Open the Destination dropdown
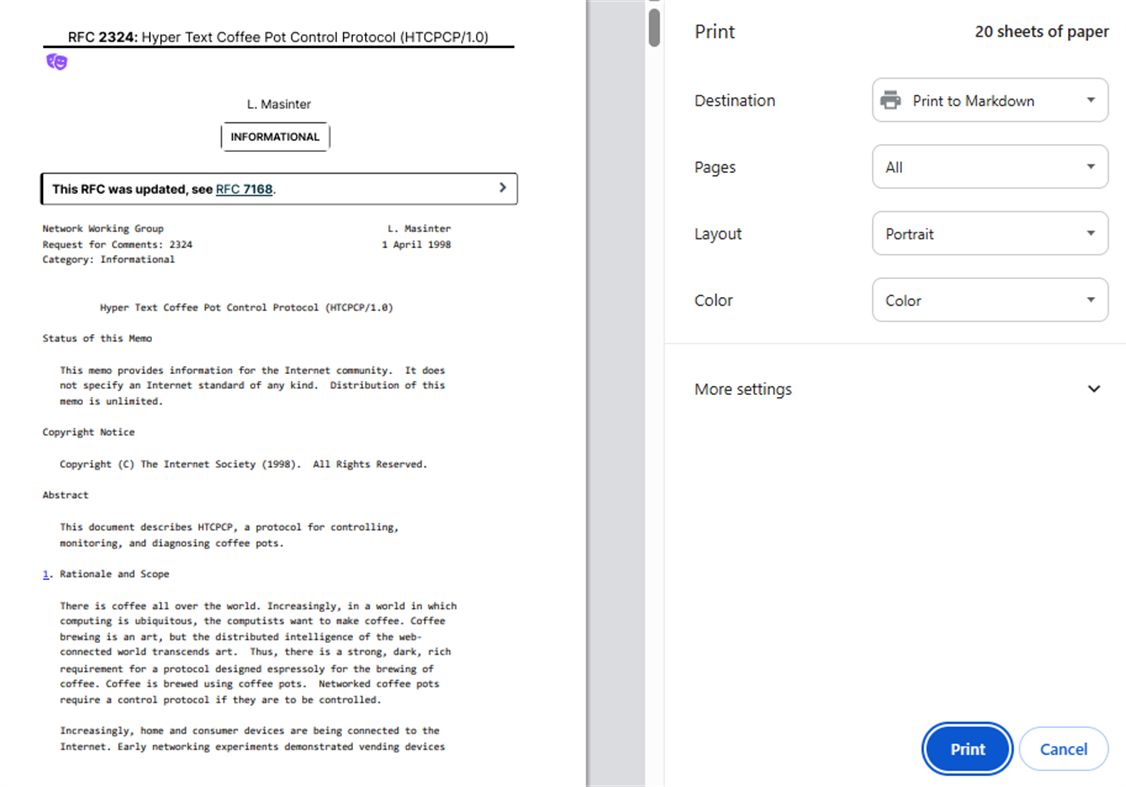 pyautogui.click(x=990, y=101)
